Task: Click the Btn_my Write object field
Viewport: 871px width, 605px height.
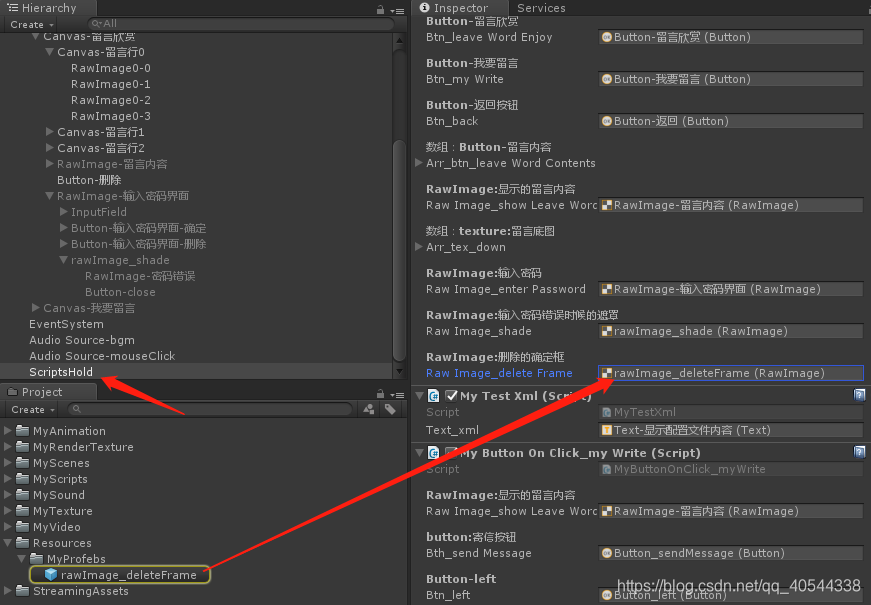Action: [730, 79]
